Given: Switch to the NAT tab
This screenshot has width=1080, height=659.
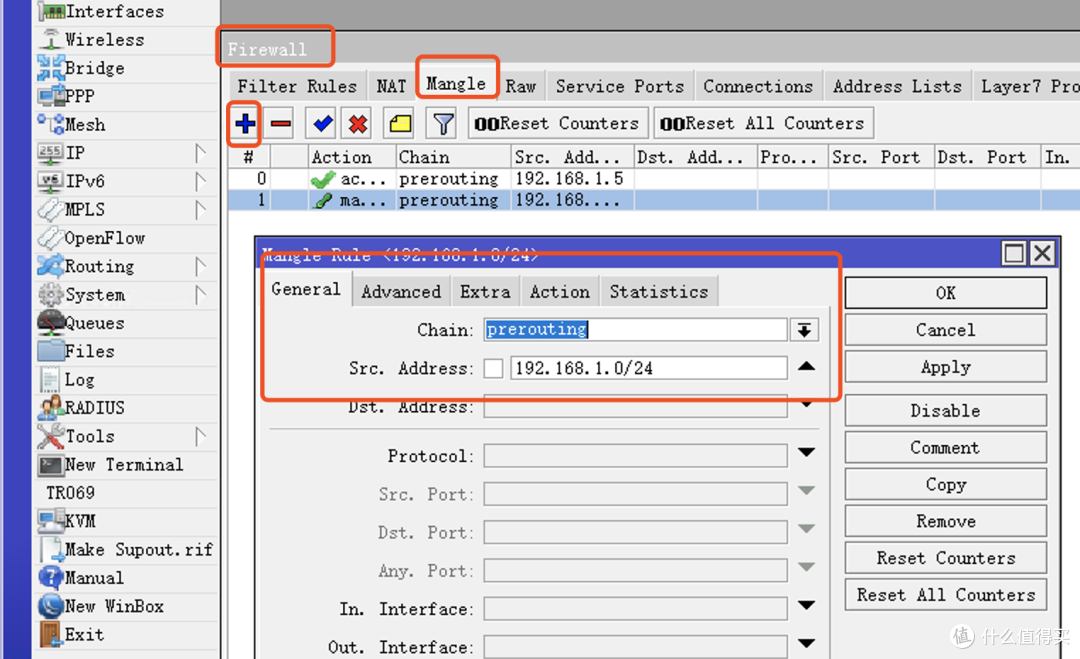Looking at the screenshot, I should pyautogui.click(x=391, y=86).
